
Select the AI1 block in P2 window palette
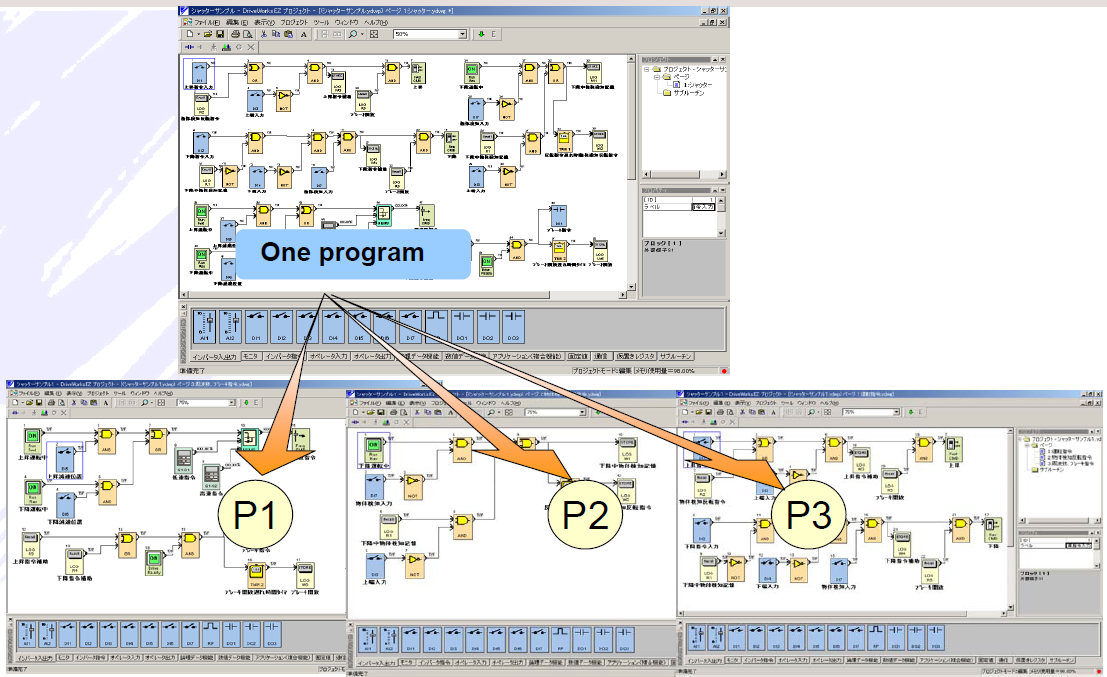pos(368,640)
